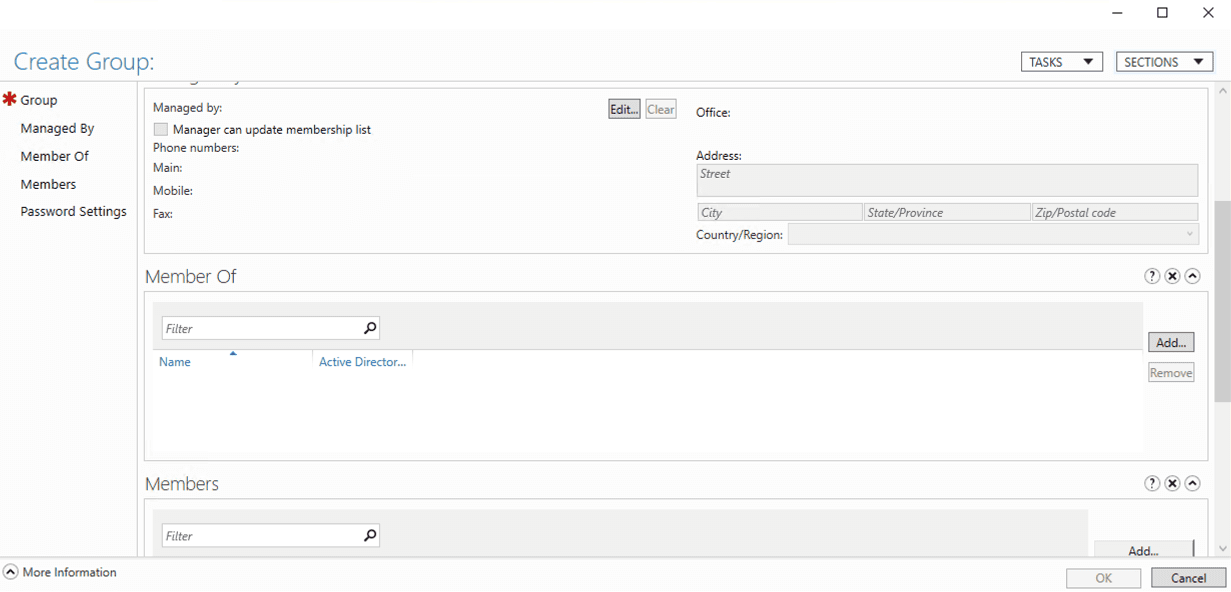Dismiss the Members section with its X icon

tap(1172, 483)
